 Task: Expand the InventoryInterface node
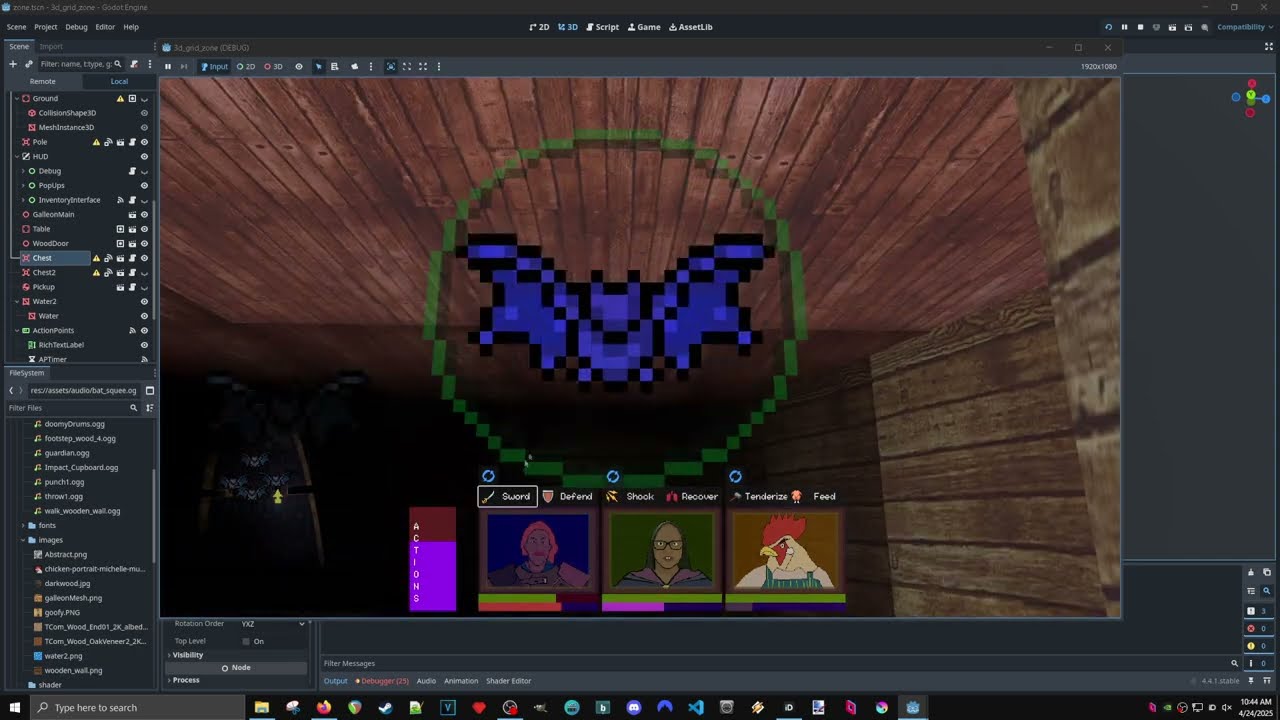(22, 200)
